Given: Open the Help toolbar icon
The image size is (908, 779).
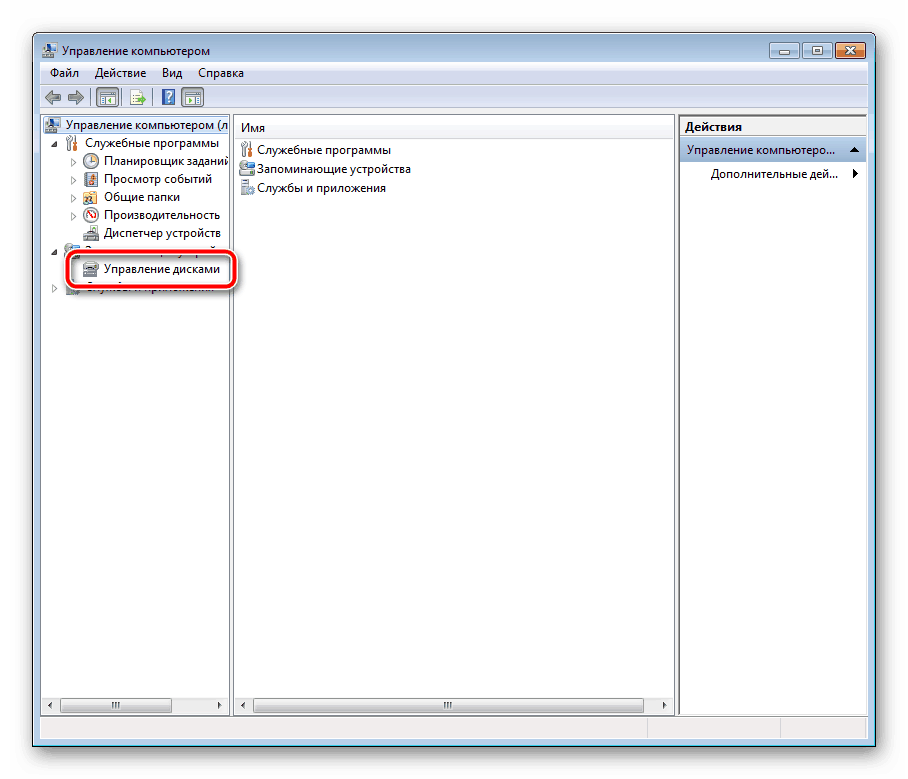Looking at the screenshot, I should pyautogui.click(x=168, y=97).
